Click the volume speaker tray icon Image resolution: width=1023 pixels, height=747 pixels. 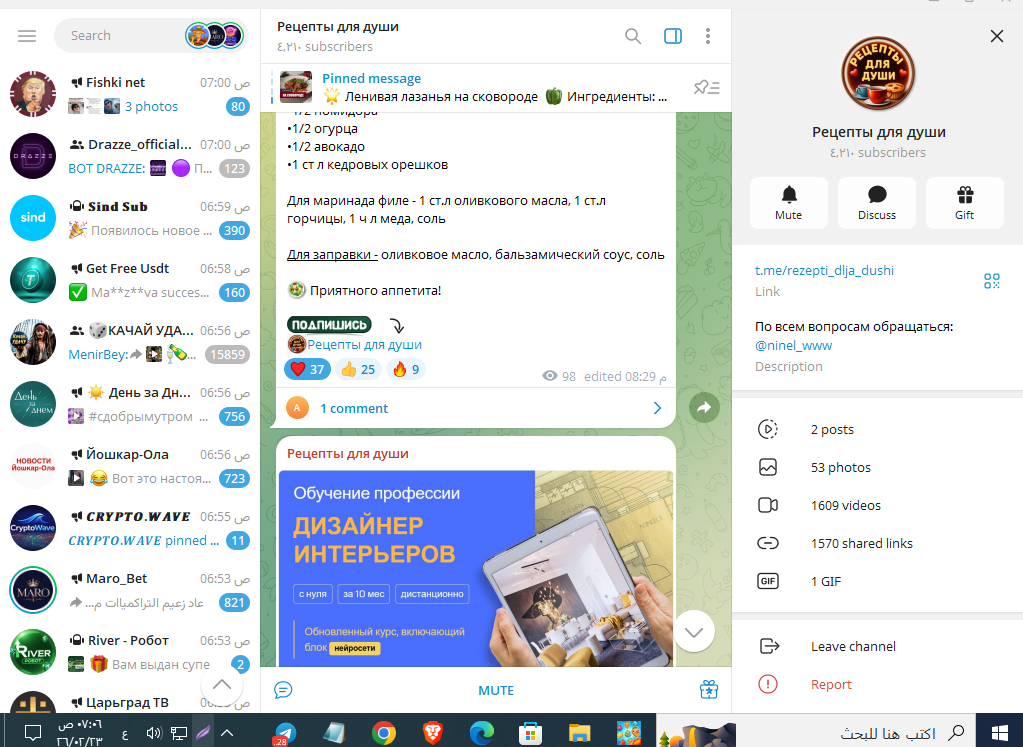tap(154, 733)
